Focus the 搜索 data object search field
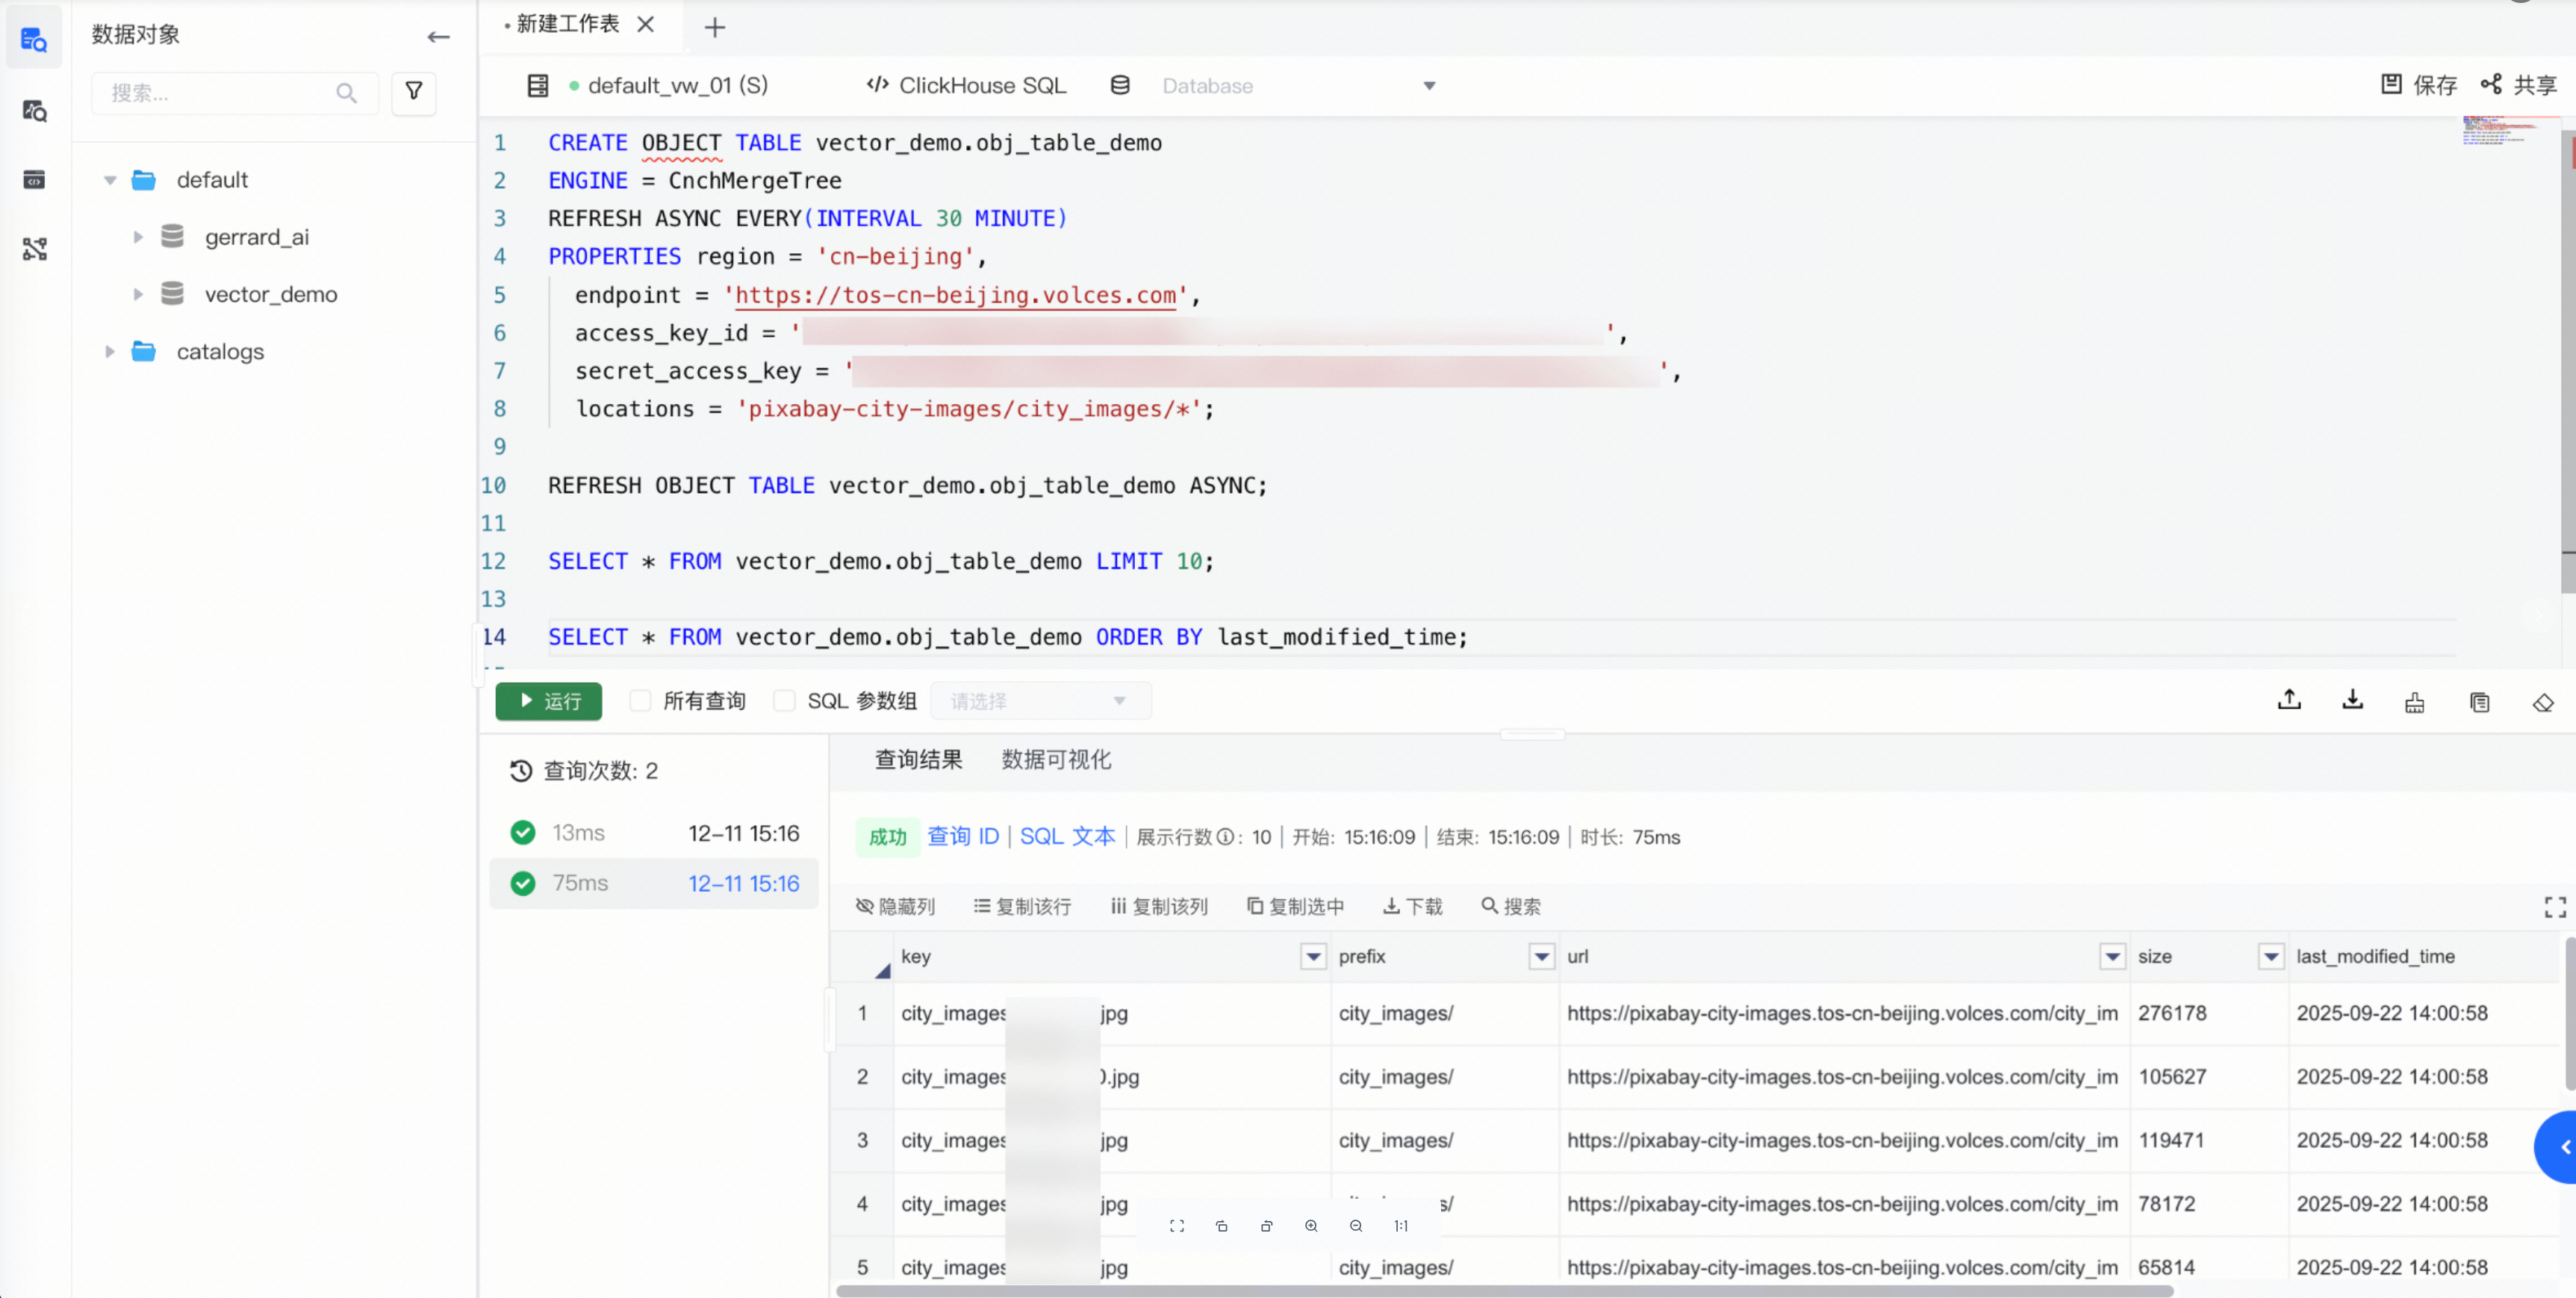The height and width of the screenshot is (1298, 2576). coord(235,93)
